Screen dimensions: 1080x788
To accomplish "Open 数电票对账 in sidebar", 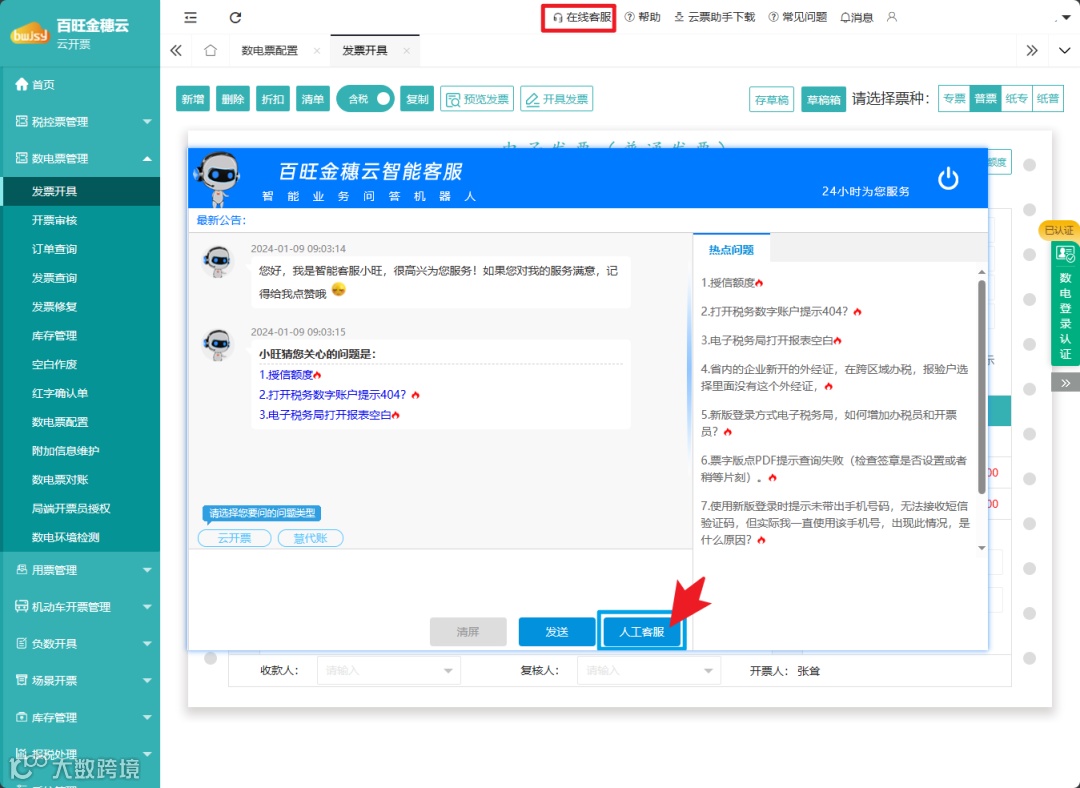I will pyautogui.click(x=80, y=480).
